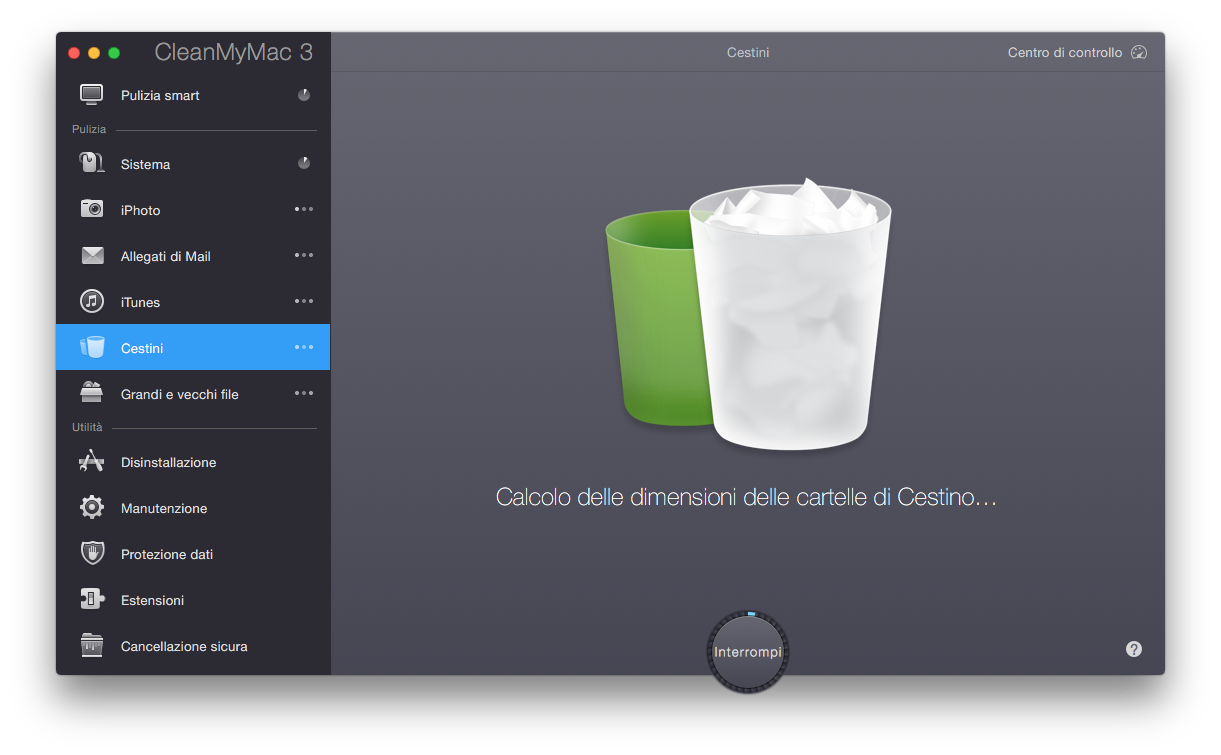Click the Pulizia smart monitor icon

[92, 95]
